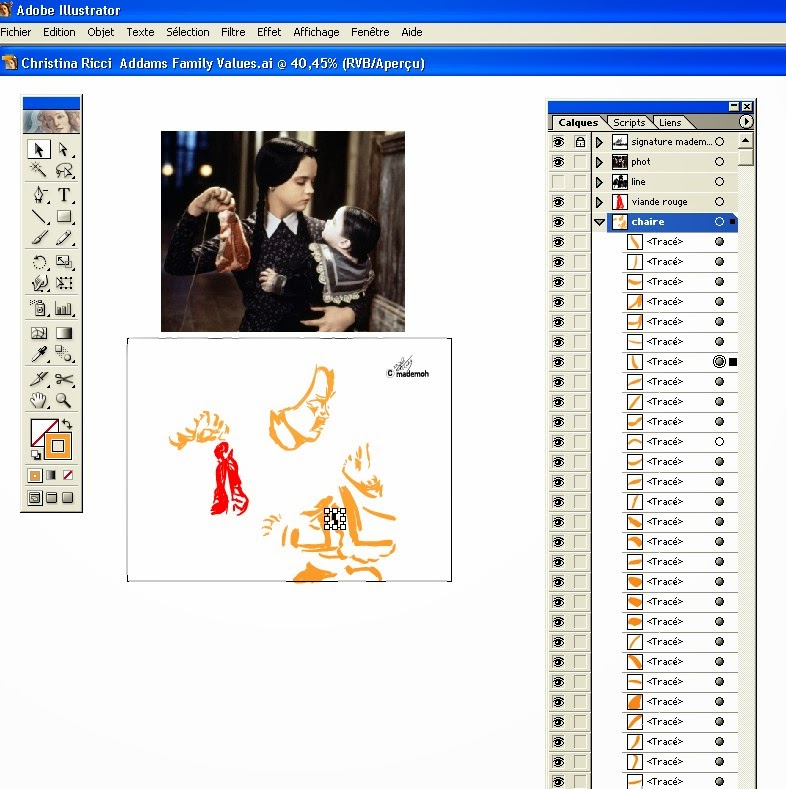Pick the Magic Wand tool
The height and width of the screenshot is (789, 786).
pyautogui.click(x=39, y=170)
